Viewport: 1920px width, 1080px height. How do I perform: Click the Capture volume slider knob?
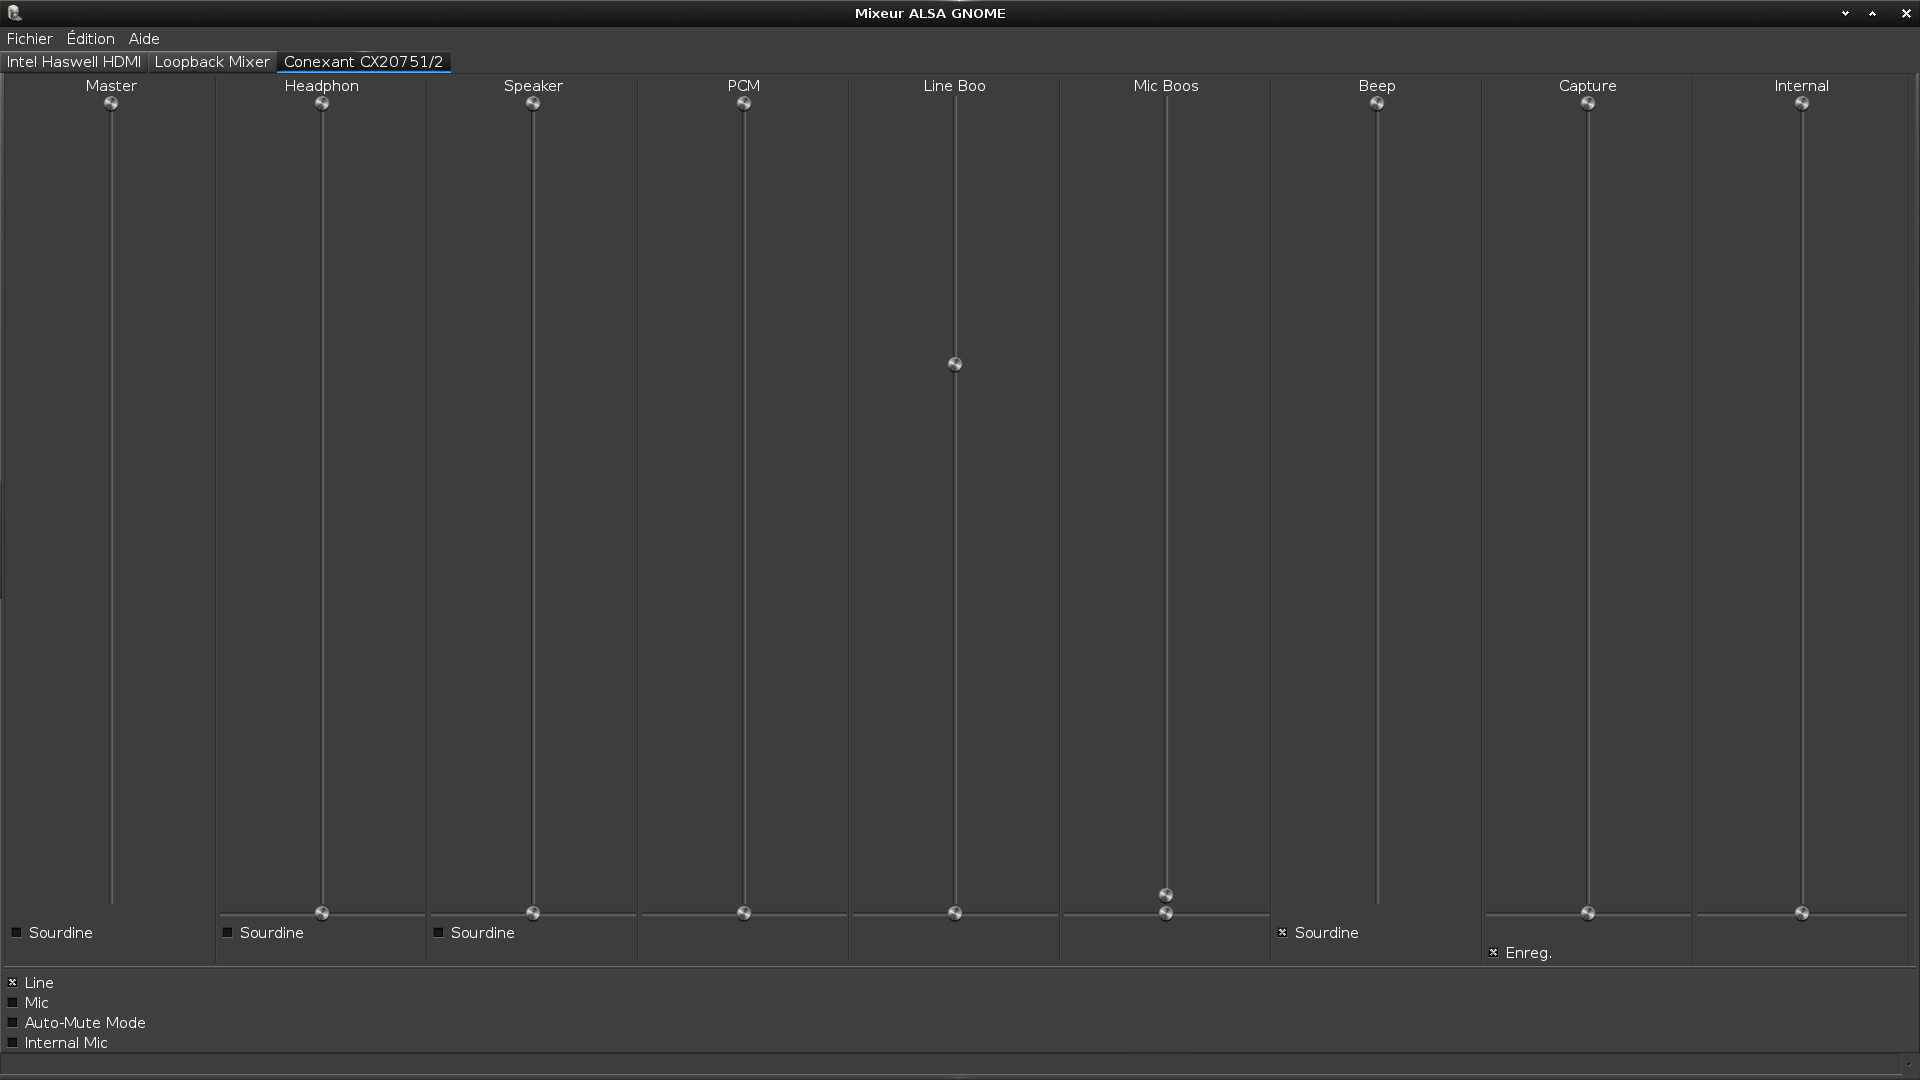(1588, 104)
